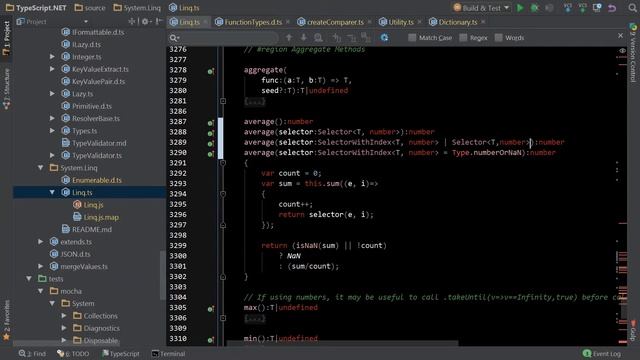Expand extends.ts tree node
Image resolution: width=640 pixels, height=360 pixels.
pyautogui.click(x=40, y=242)
